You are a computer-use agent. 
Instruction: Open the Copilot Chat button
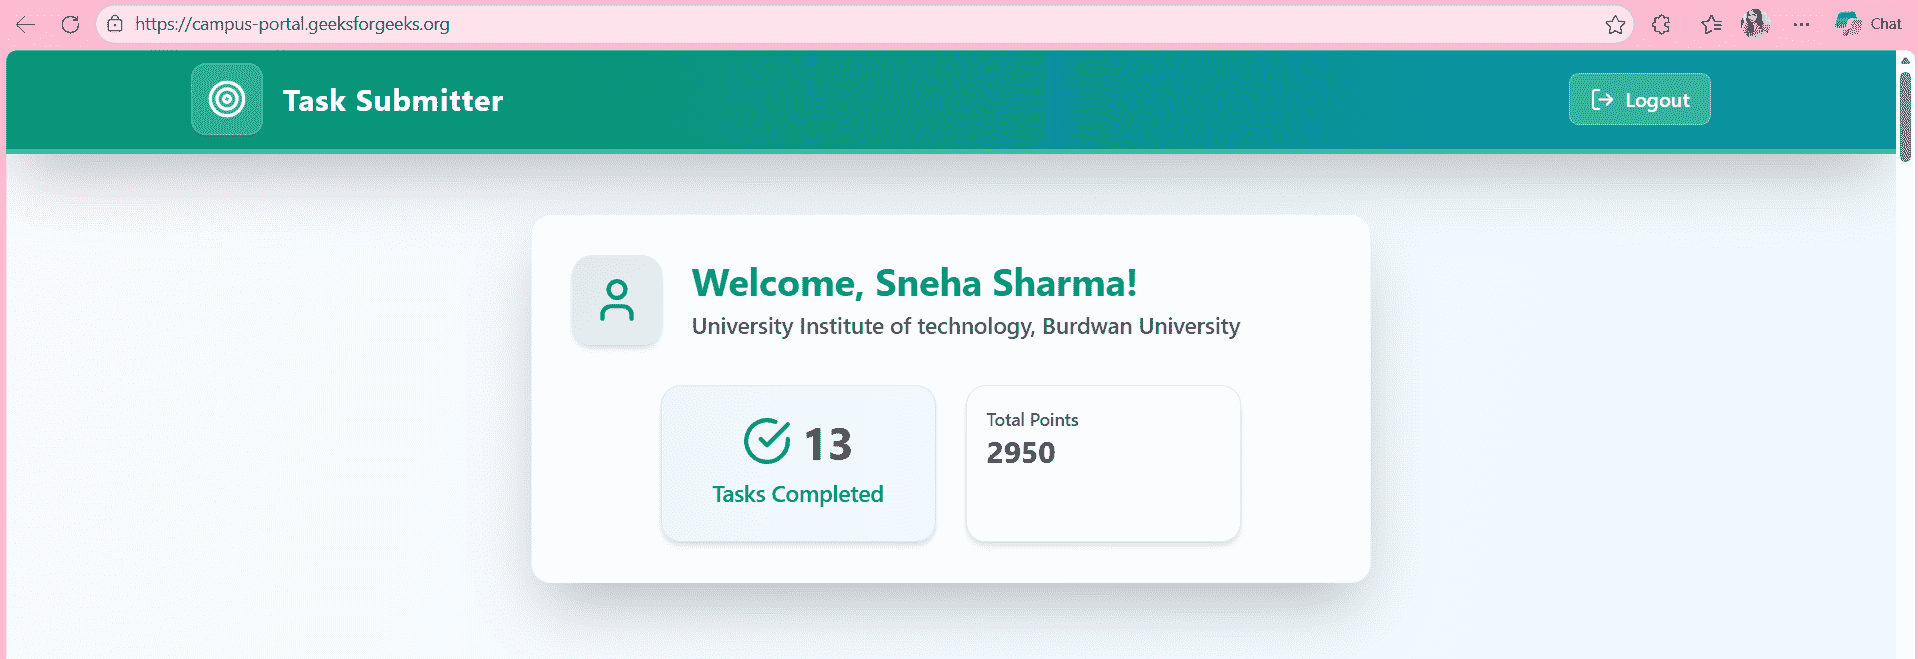point(1868,24)
